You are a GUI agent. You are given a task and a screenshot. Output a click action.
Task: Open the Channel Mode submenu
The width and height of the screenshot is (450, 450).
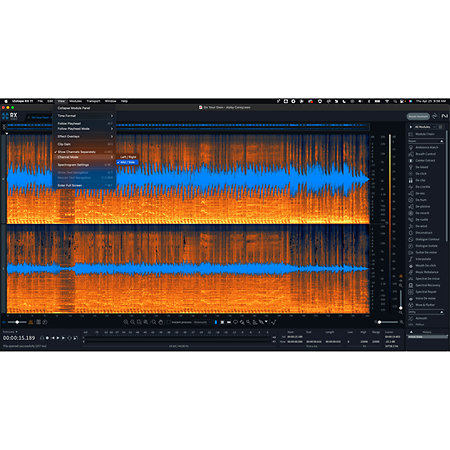pos(84,157)
